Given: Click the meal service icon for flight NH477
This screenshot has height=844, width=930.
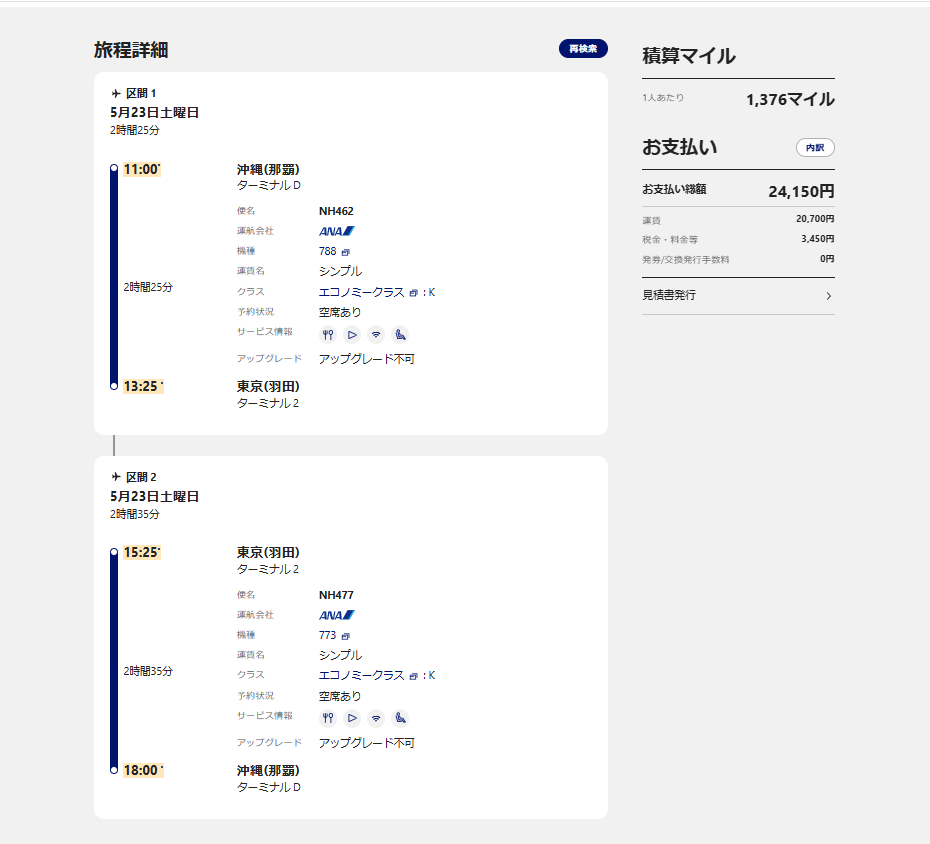Looking at the screenshot, I should (x=328, y=718).
